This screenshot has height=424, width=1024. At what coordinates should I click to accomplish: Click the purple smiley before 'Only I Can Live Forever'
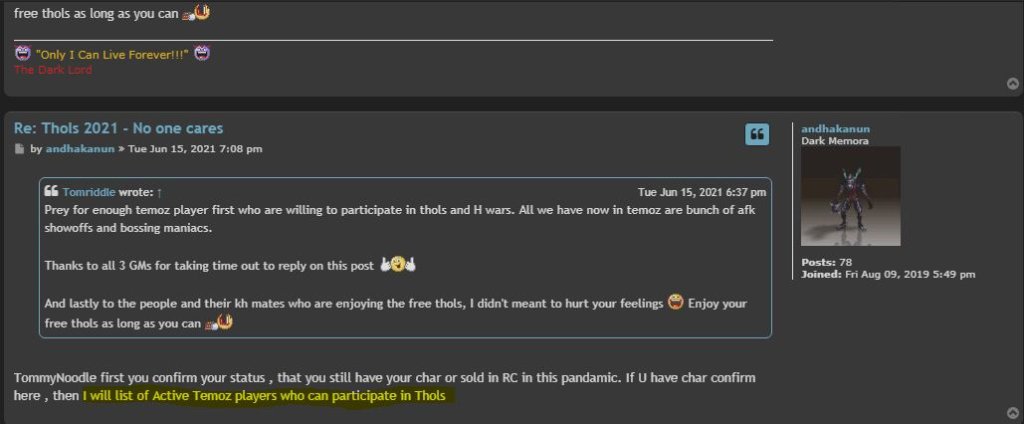tap(23, 53)
